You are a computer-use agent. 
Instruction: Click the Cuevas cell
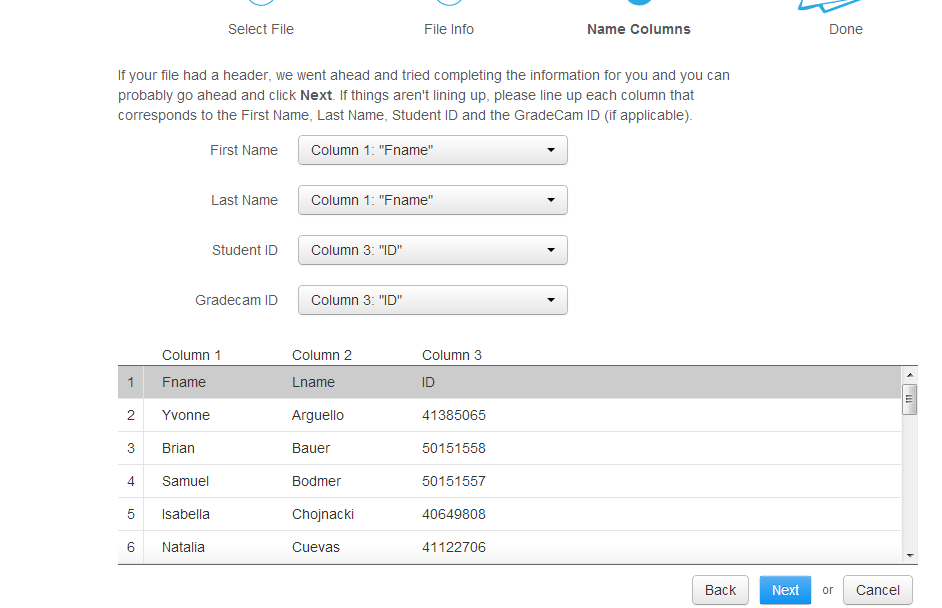tap(316, 547)
